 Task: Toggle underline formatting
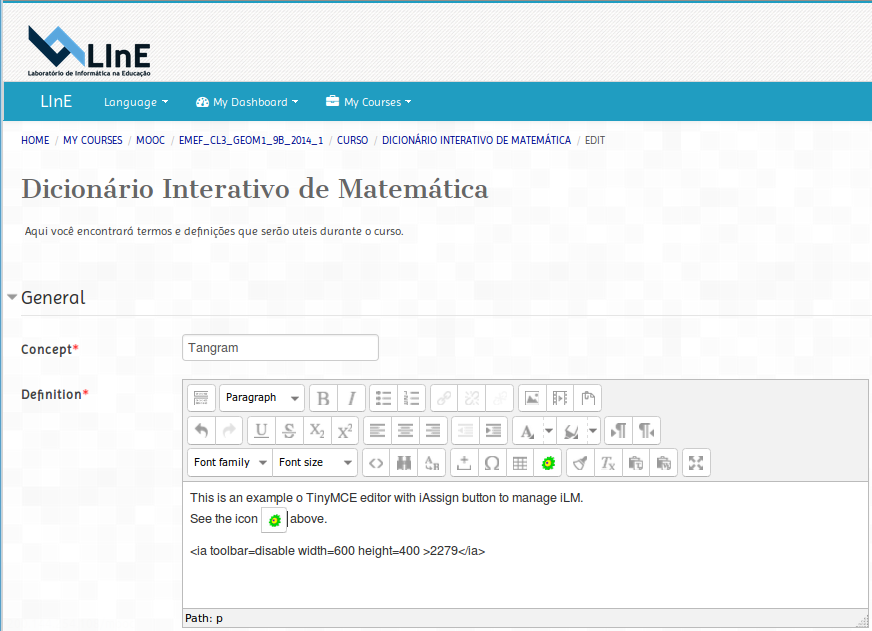pos(261,430)
